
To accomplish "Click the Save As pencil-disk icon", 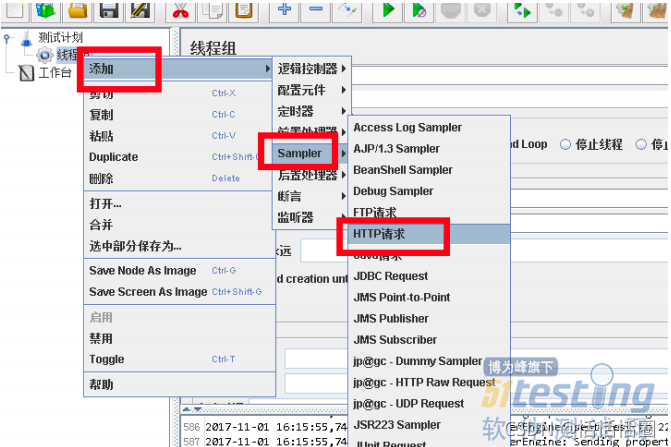I will click(x=140, y=9).
